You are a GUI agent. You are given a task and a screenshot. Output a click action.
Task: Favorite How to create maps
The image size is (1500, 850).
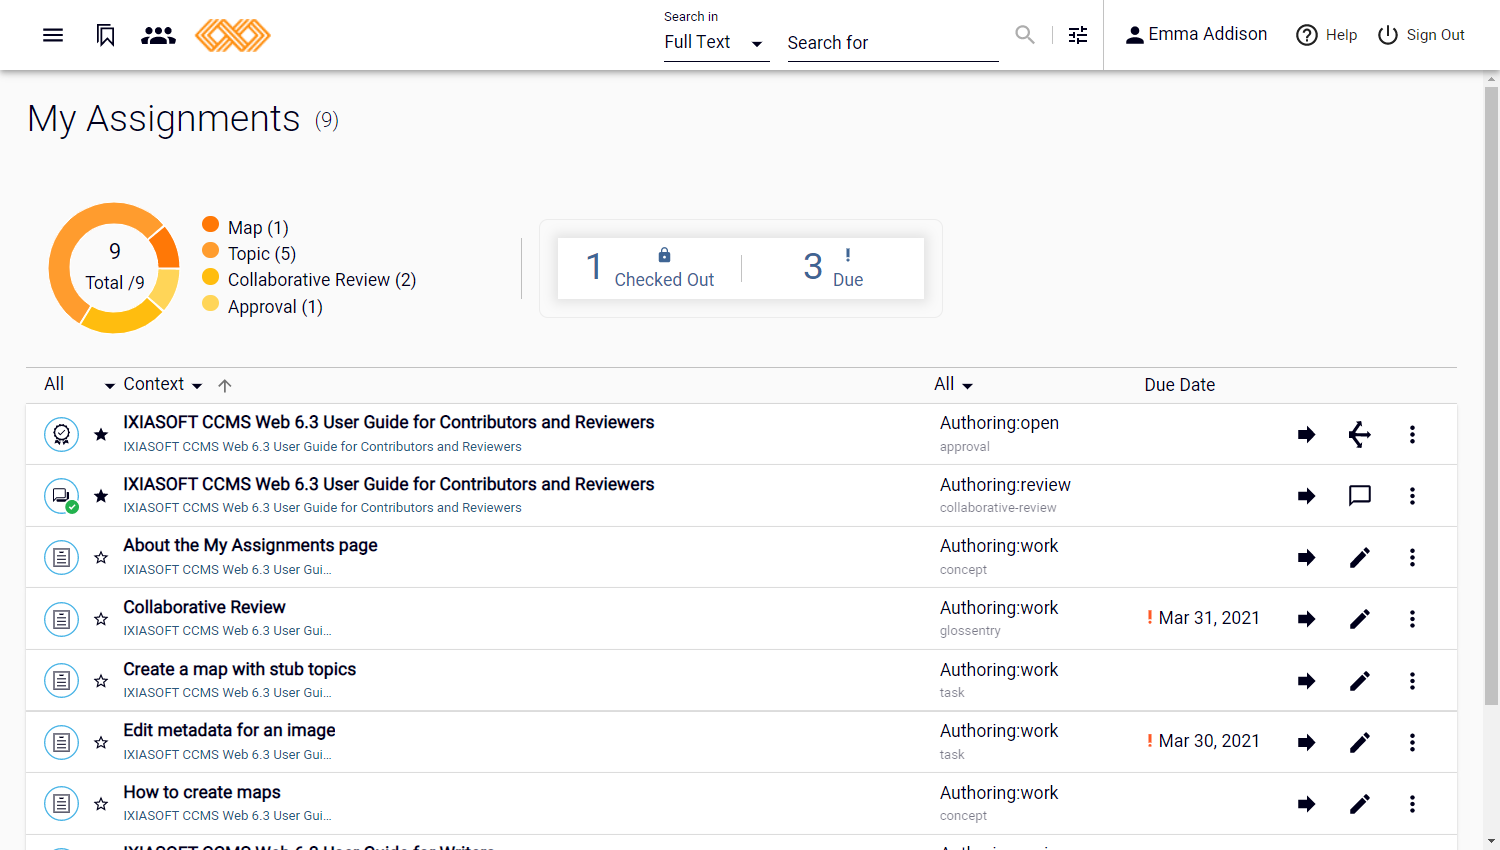point(101,804)
